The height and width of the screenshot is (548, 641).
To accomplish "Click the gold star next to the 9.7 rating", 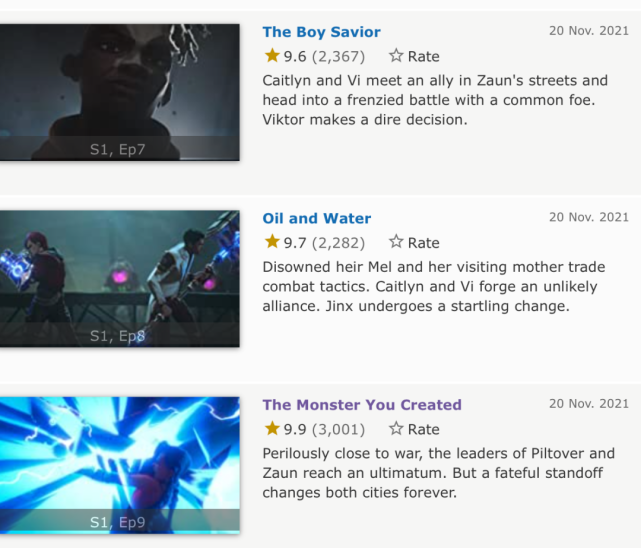I will (272, 242).
